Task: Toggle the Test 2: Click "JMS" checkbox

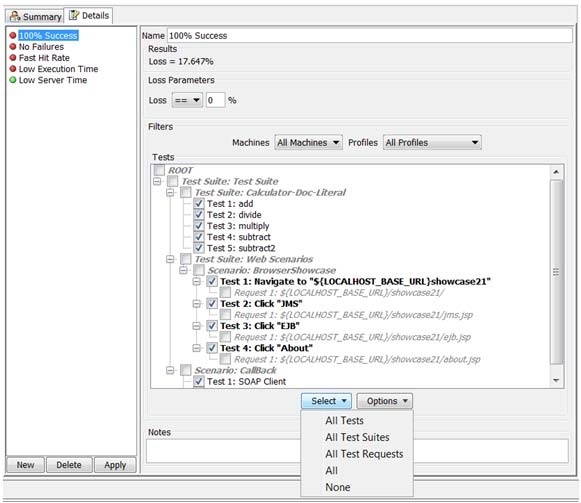Action: 212,304
